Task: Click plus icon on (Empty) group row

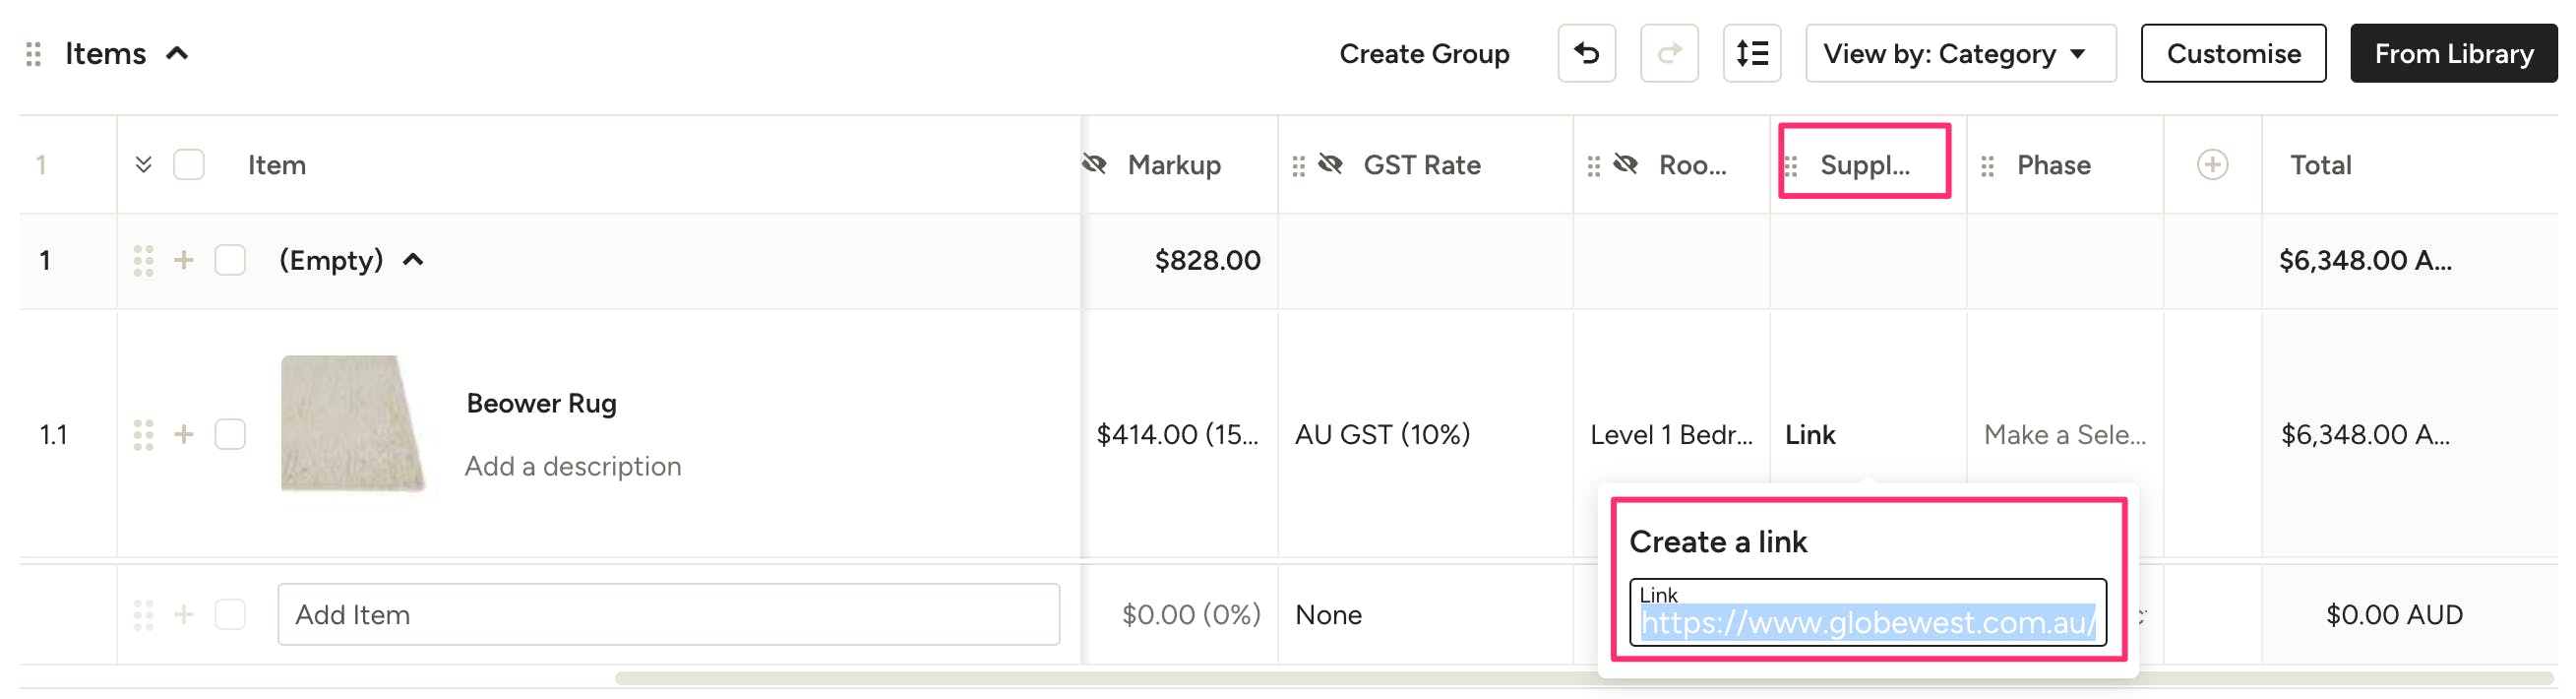Action: click(x=184, y=261)
